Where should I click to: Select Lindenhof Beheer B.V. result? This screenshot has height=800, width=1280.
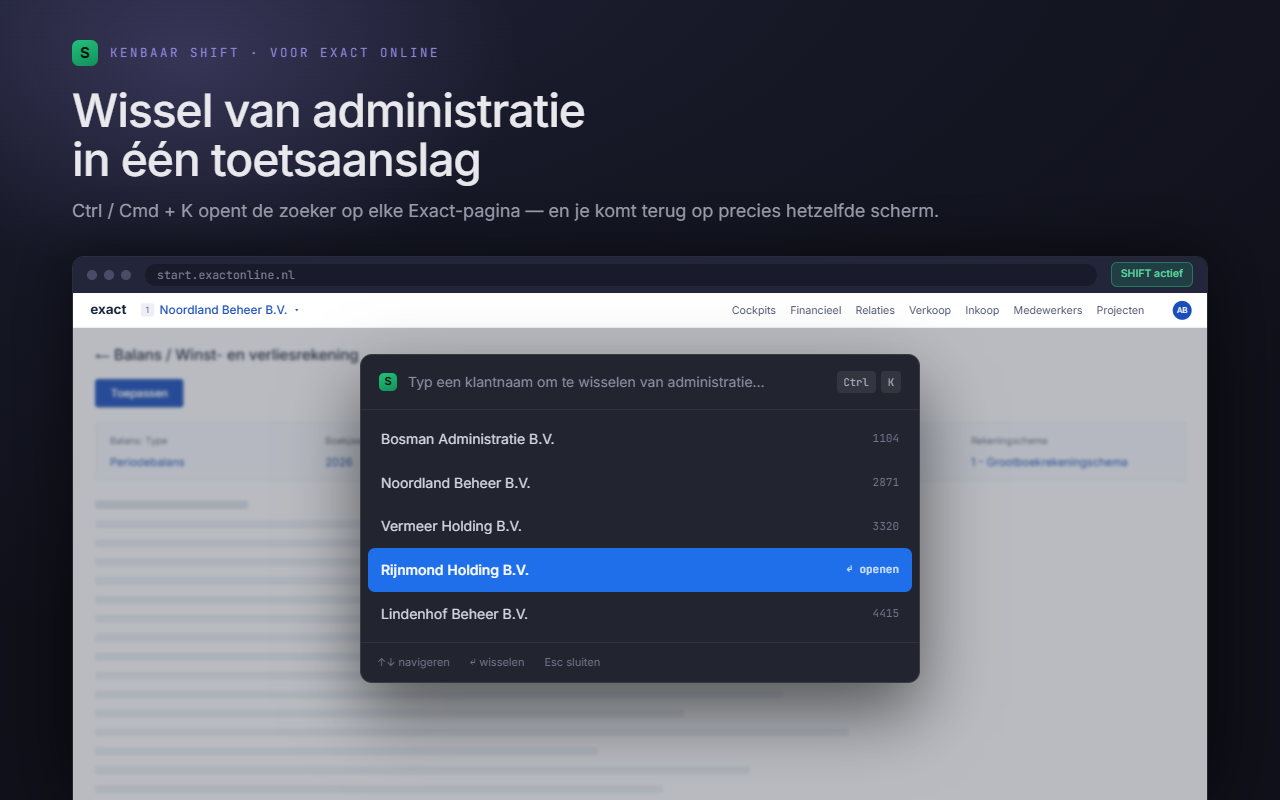pyautogui.click(x=640, y=614)
